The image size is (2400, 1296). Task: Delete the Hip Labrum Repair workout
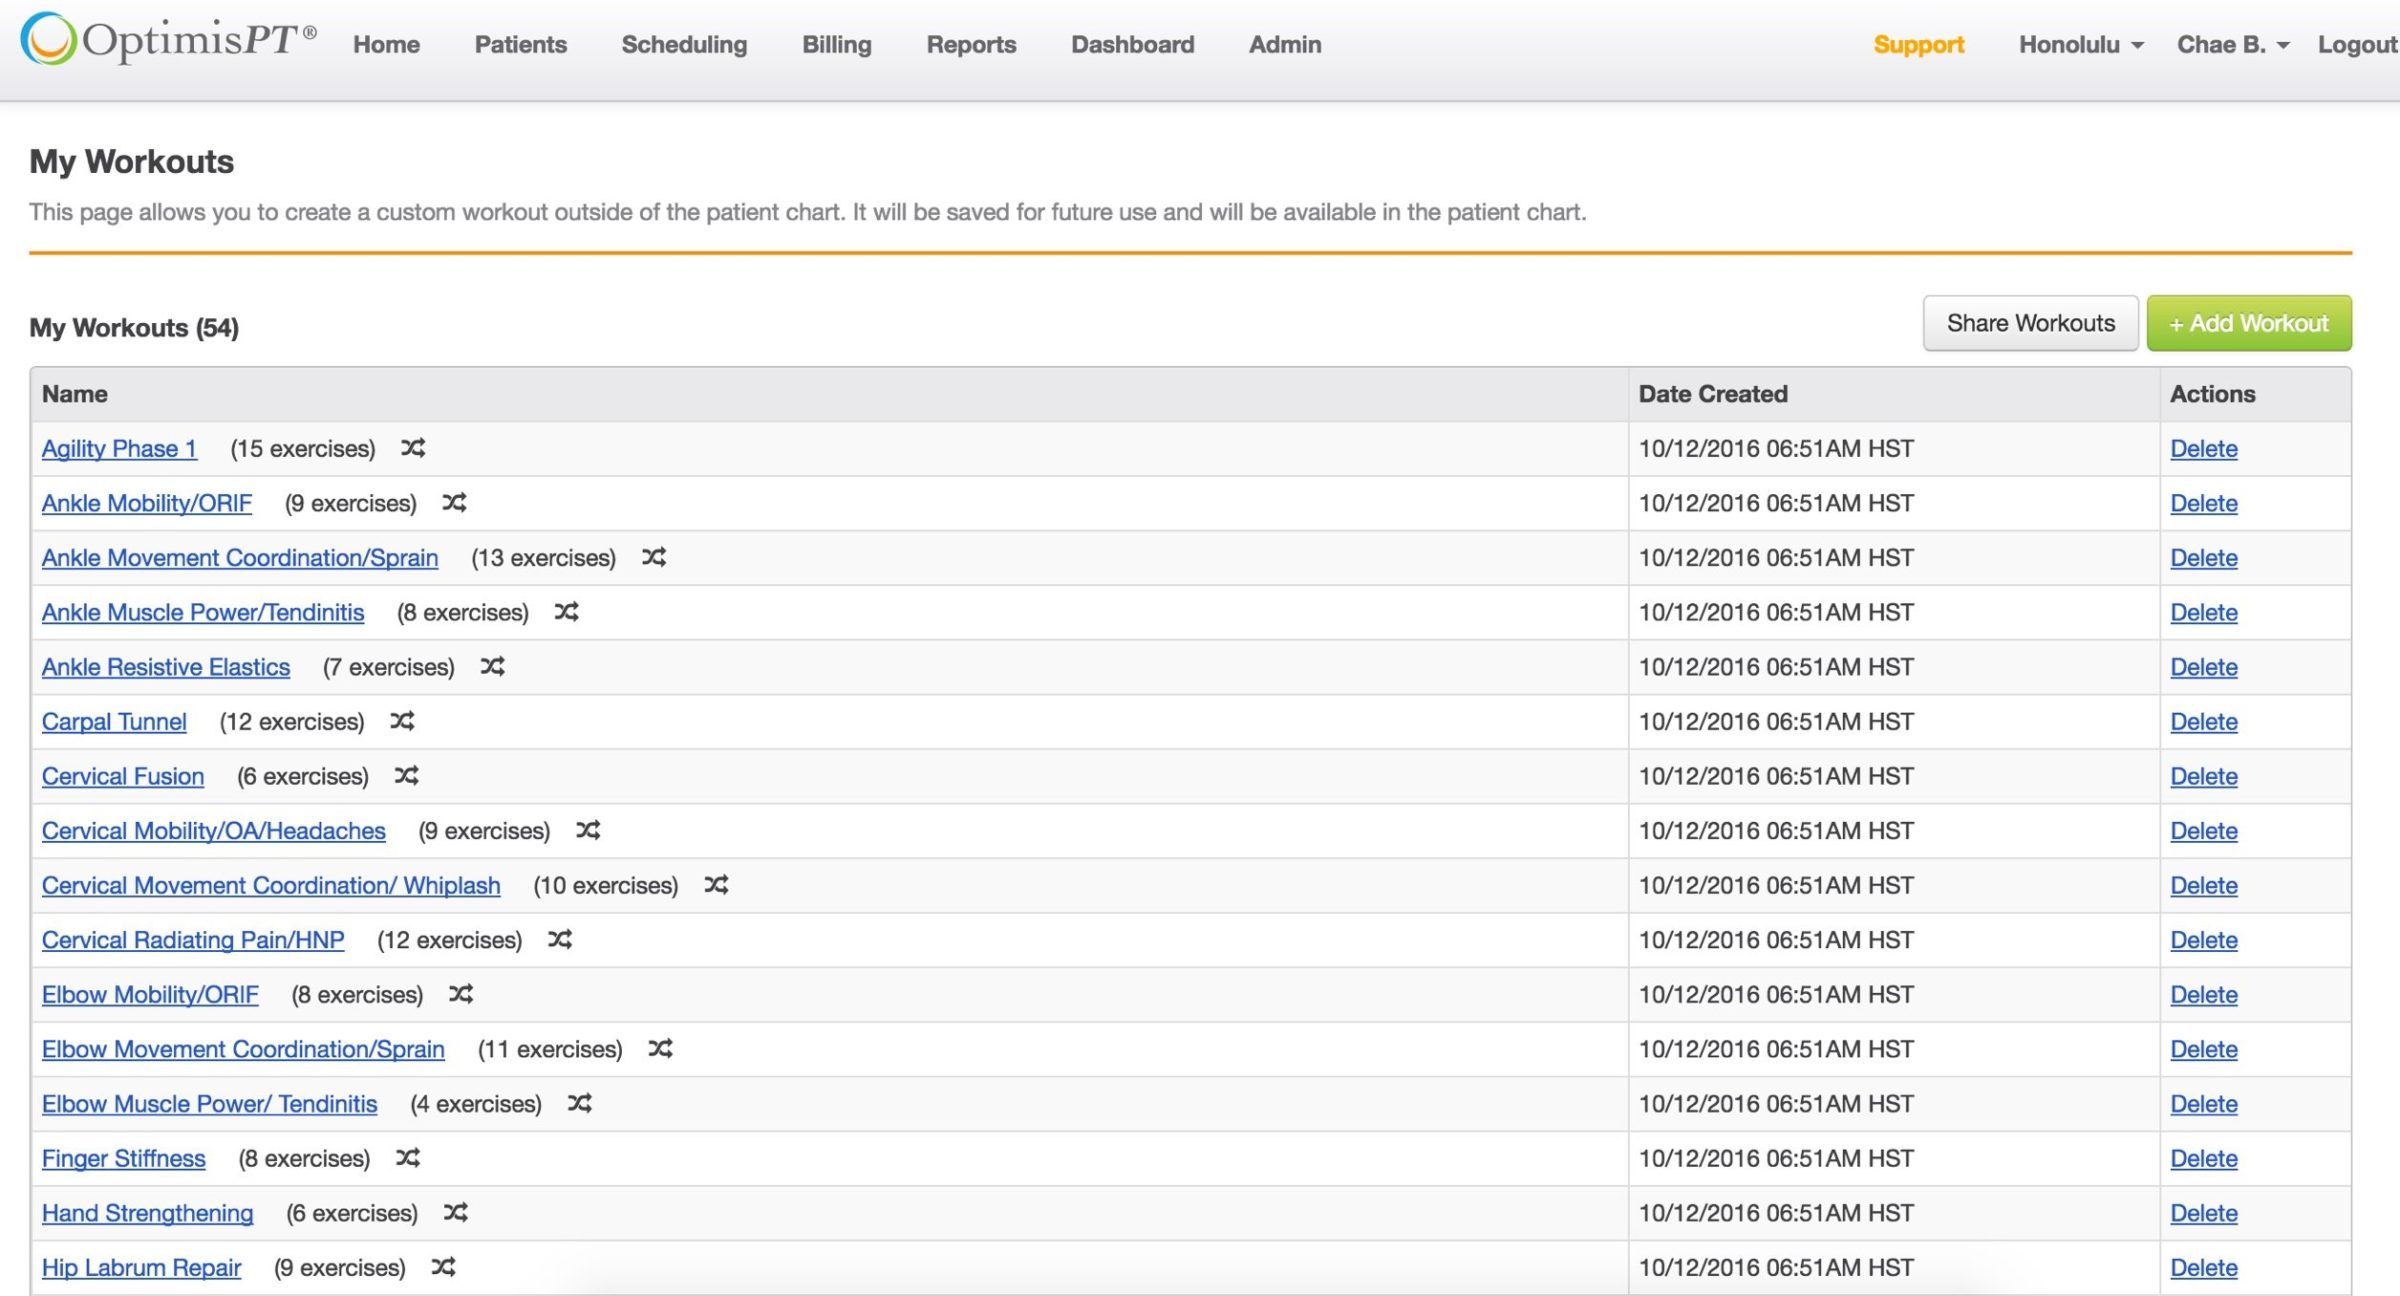tap(2203, 1267)
